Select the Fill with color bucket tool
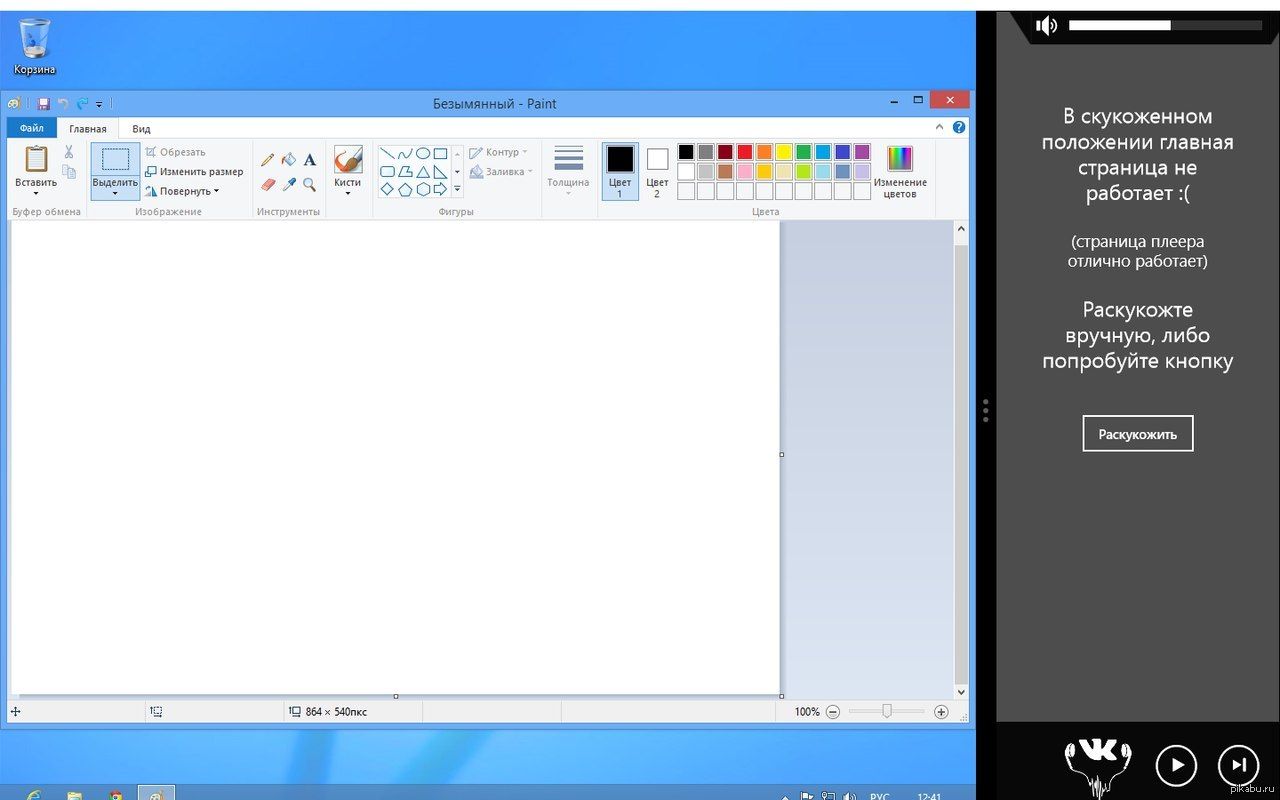This screenshot has height=800, width=1280. [x=288, y=160]
